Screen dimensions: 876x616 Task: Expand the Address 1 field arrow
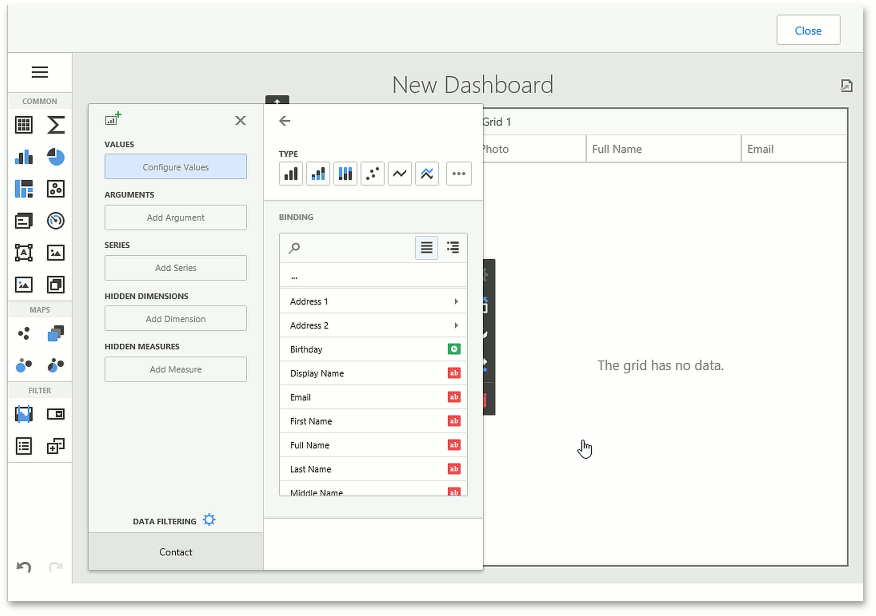coord(456,302)
